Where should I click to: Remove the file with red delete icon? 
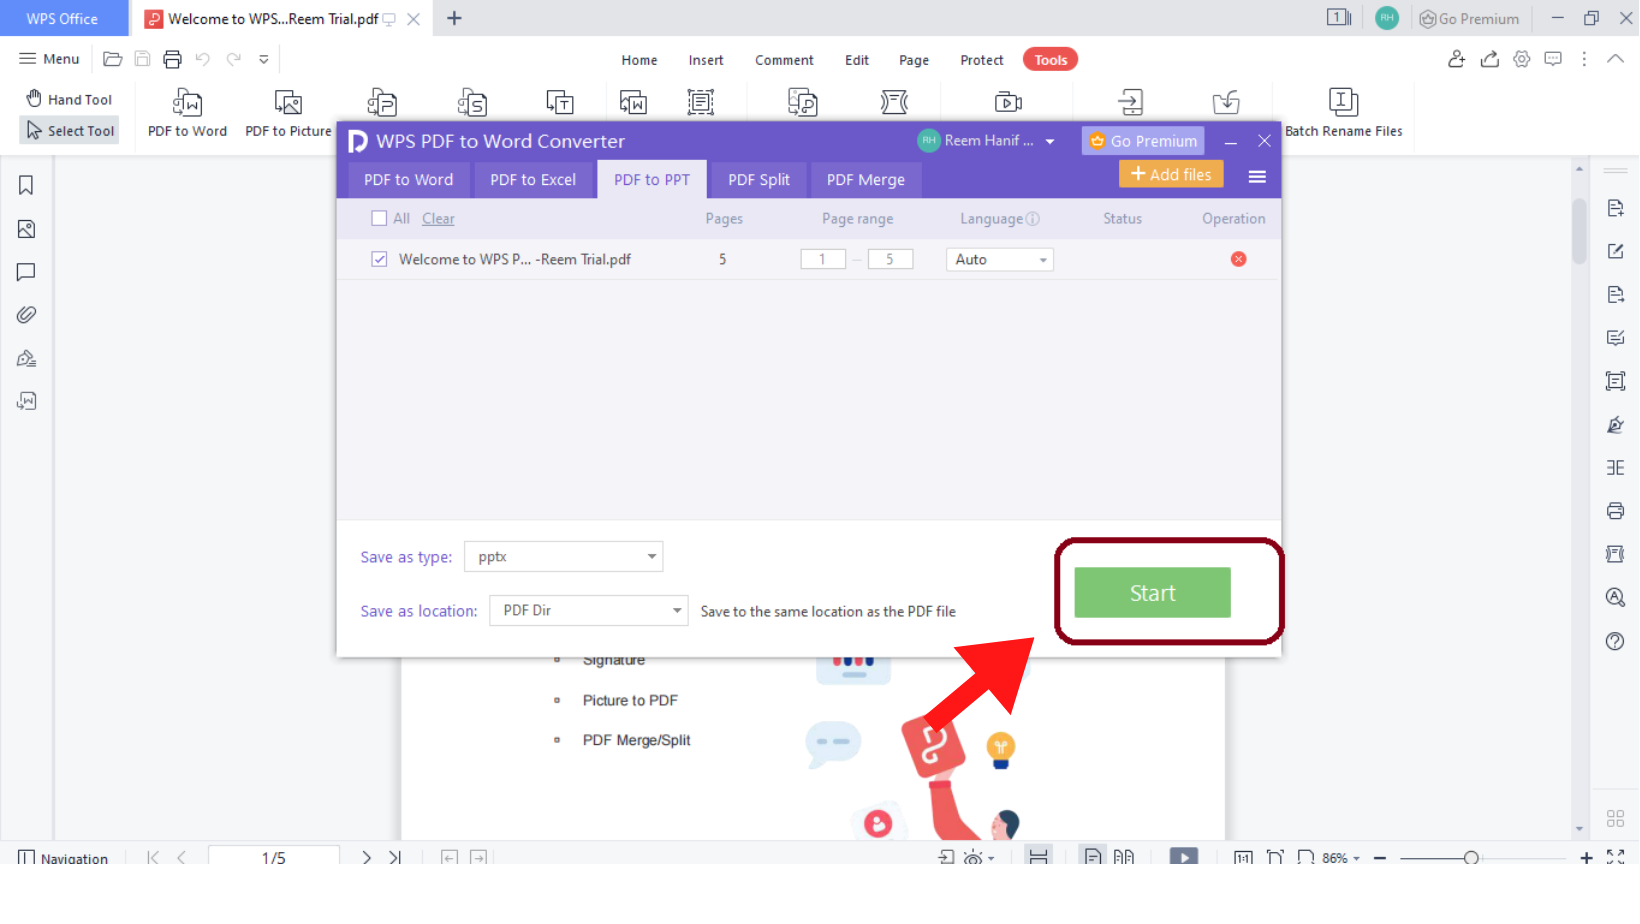[1239, 259]
